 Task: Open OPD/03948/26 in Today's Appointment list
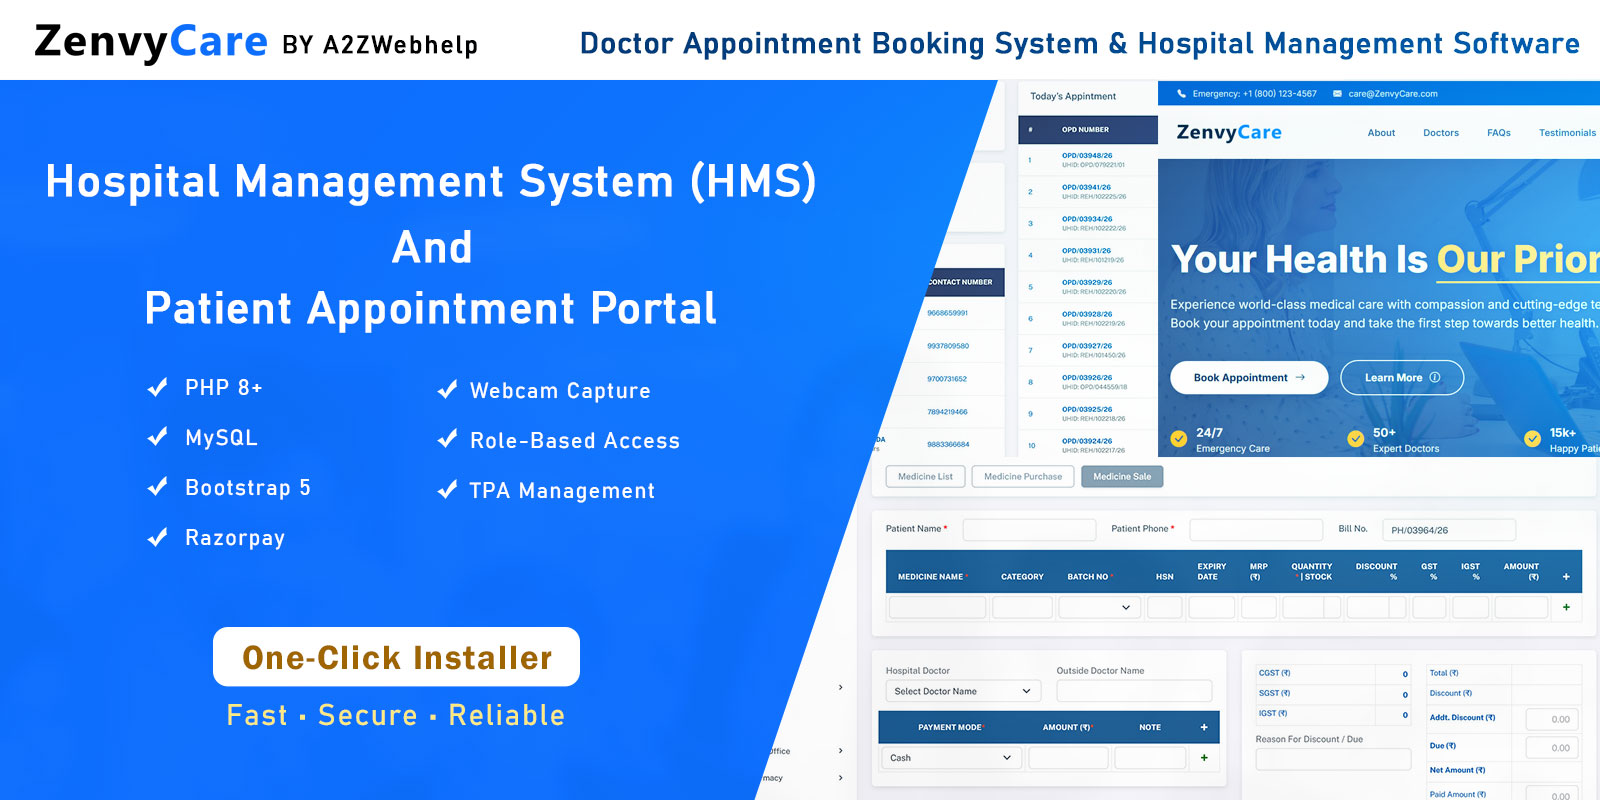(1087, 156)
